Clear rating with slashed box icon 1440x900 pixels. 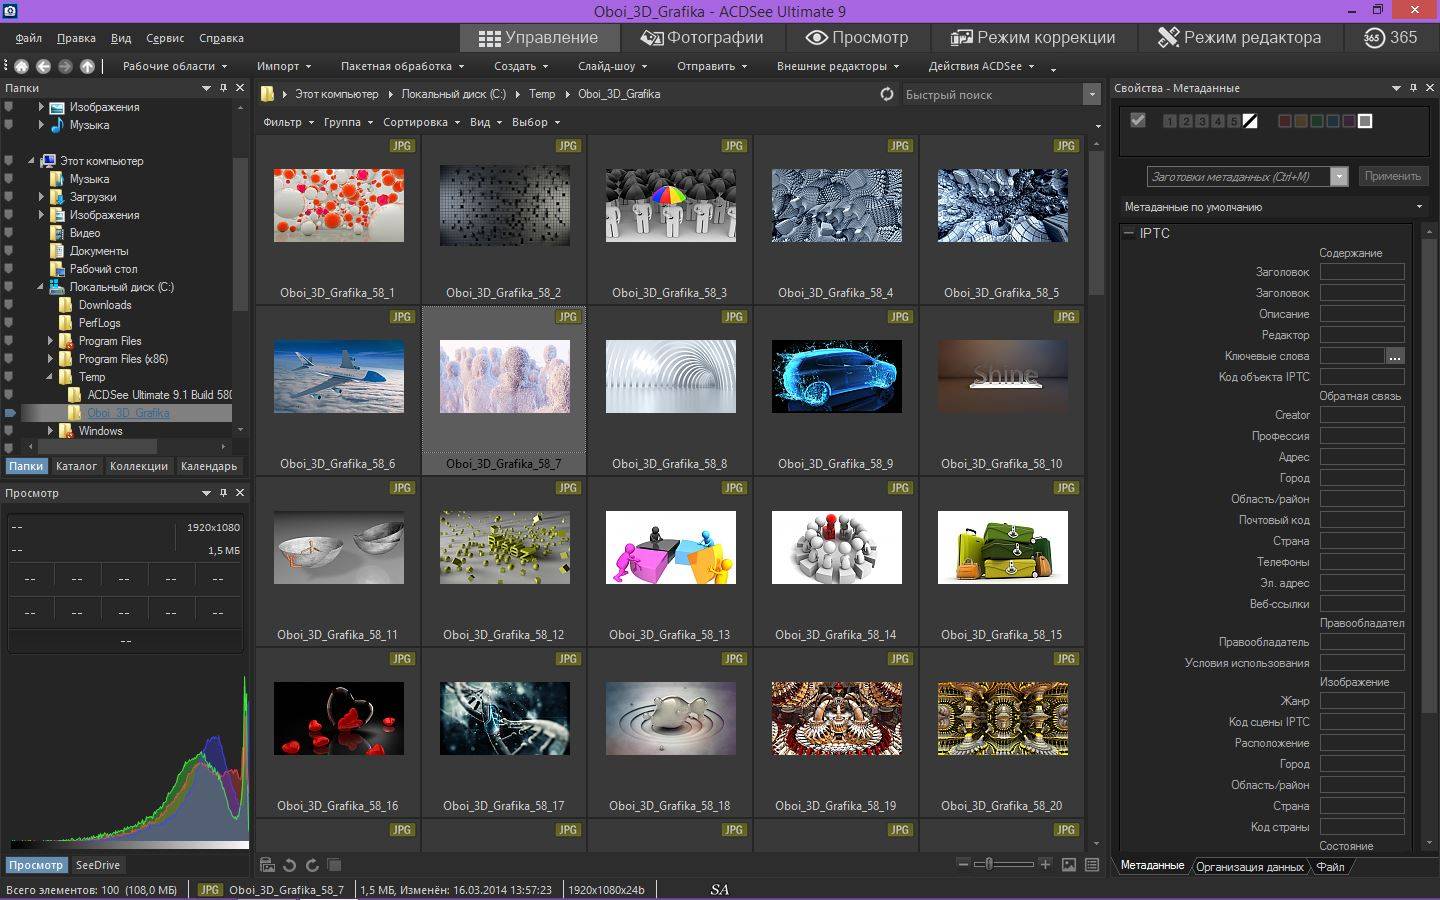tap(1250, 121)
